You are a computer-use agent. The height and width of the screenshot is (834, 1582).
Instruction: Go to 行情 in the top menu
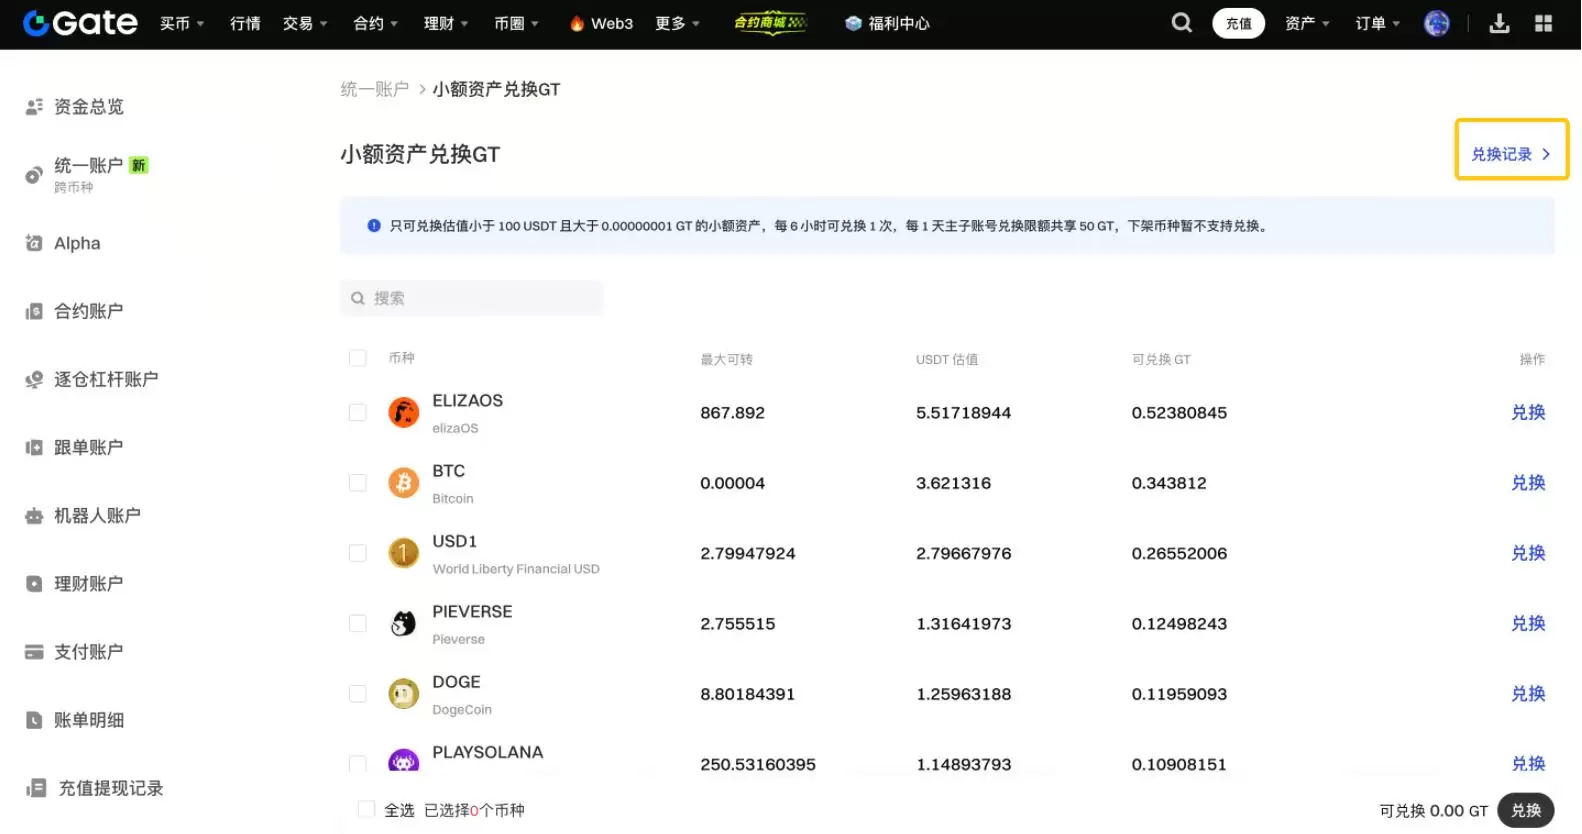(x=245, y=23)
